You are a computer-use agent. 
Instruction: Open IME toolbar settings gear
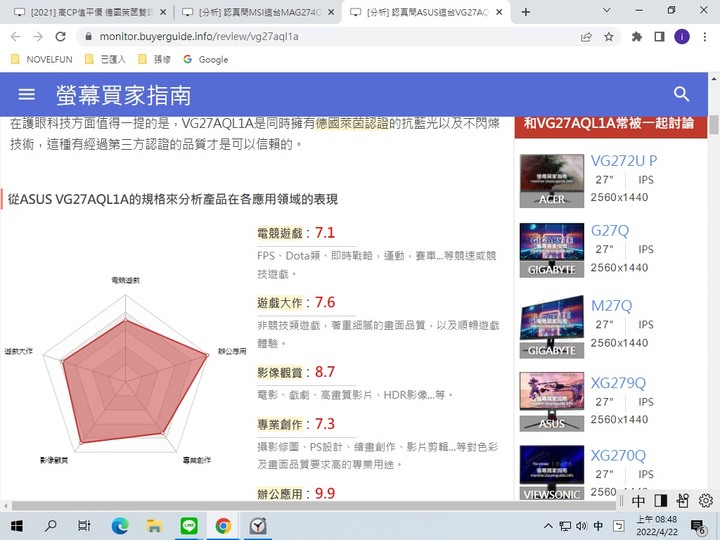coord(706,501)
